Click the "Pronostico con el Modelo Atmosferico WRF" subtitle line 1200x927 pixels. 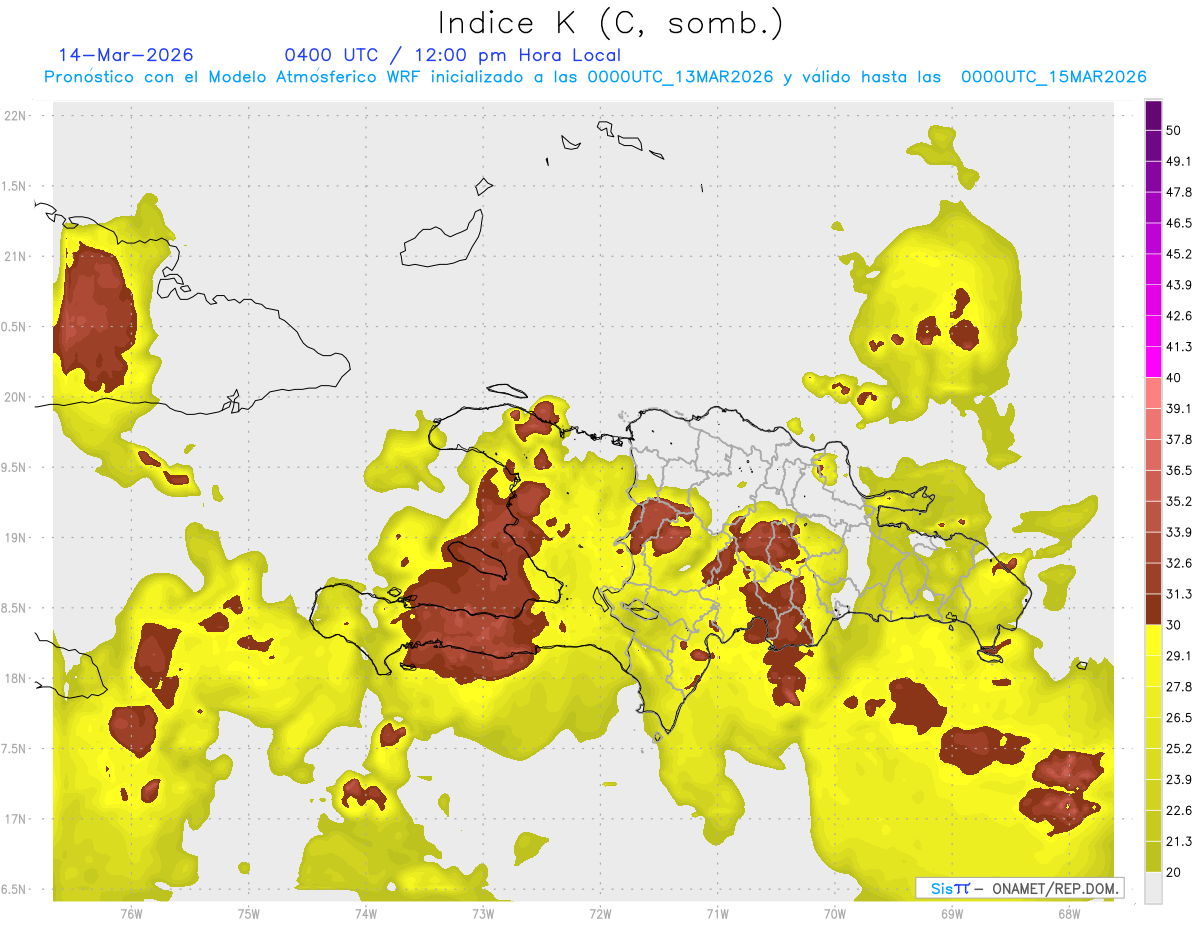pos(595,77)
